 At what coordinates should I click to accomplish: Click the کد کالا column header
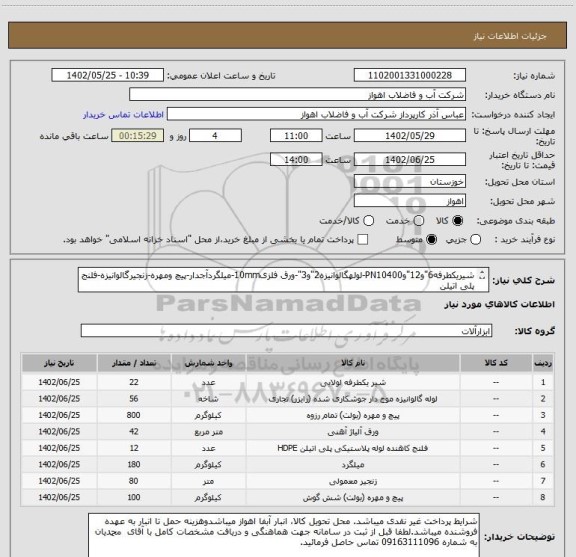(496, 363)
